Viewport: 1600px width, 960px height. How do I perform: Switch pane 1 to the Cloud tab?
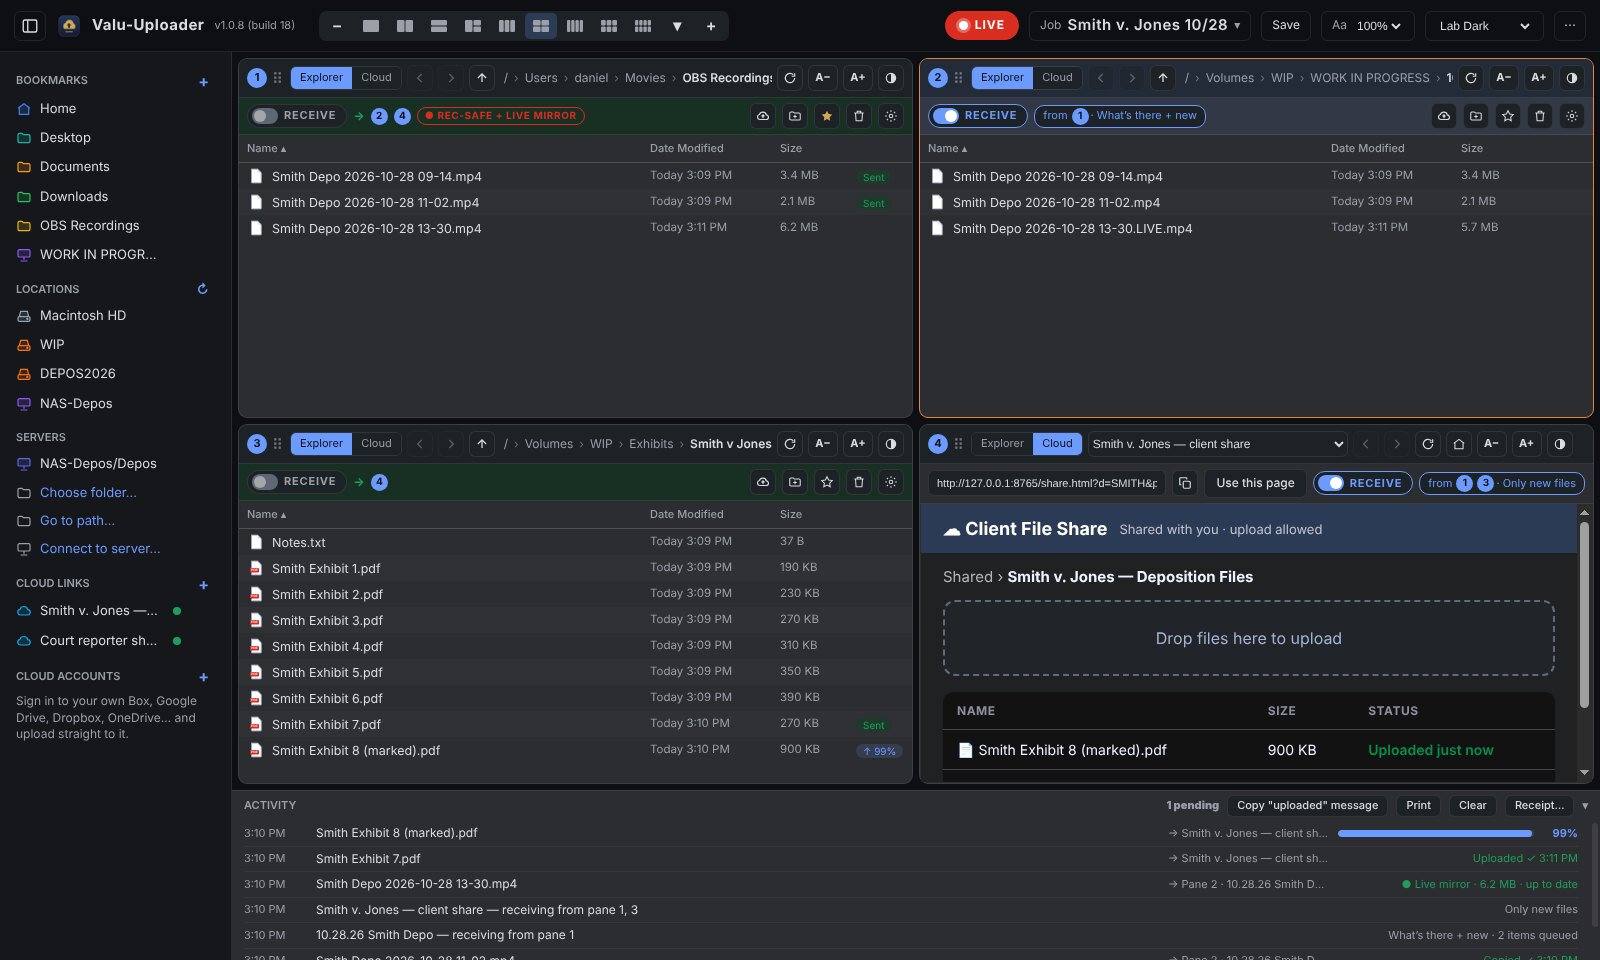376,78
